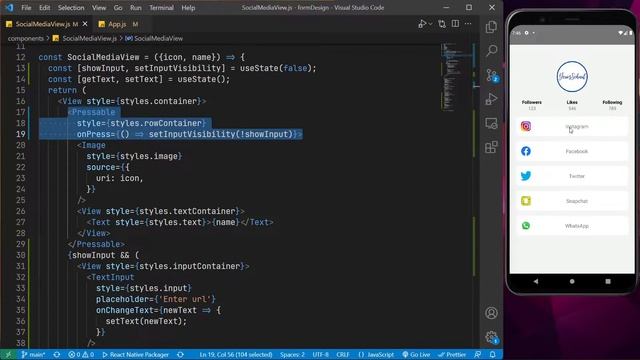Tap the WhatsApp row in phone emulator

[x=572, y=226]
